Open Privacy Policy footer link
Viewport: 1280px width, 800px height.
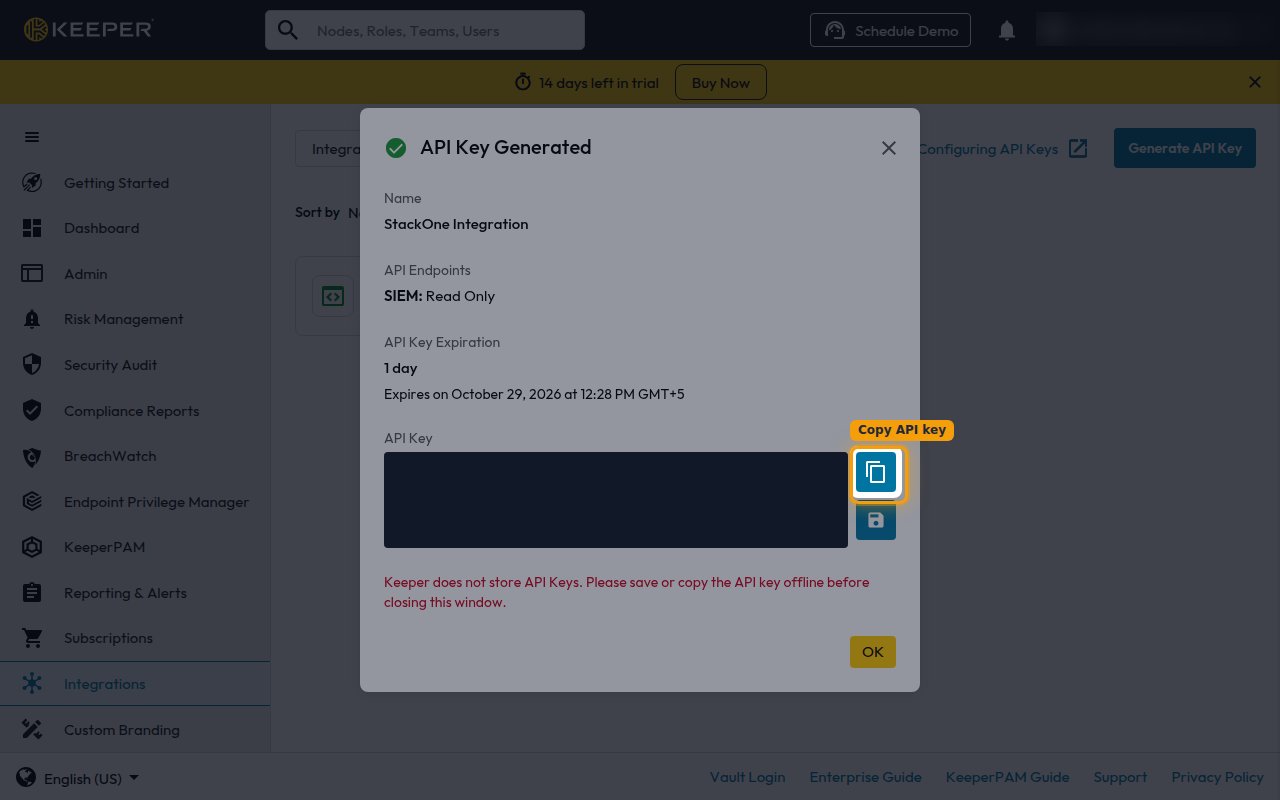(1217, 777)
